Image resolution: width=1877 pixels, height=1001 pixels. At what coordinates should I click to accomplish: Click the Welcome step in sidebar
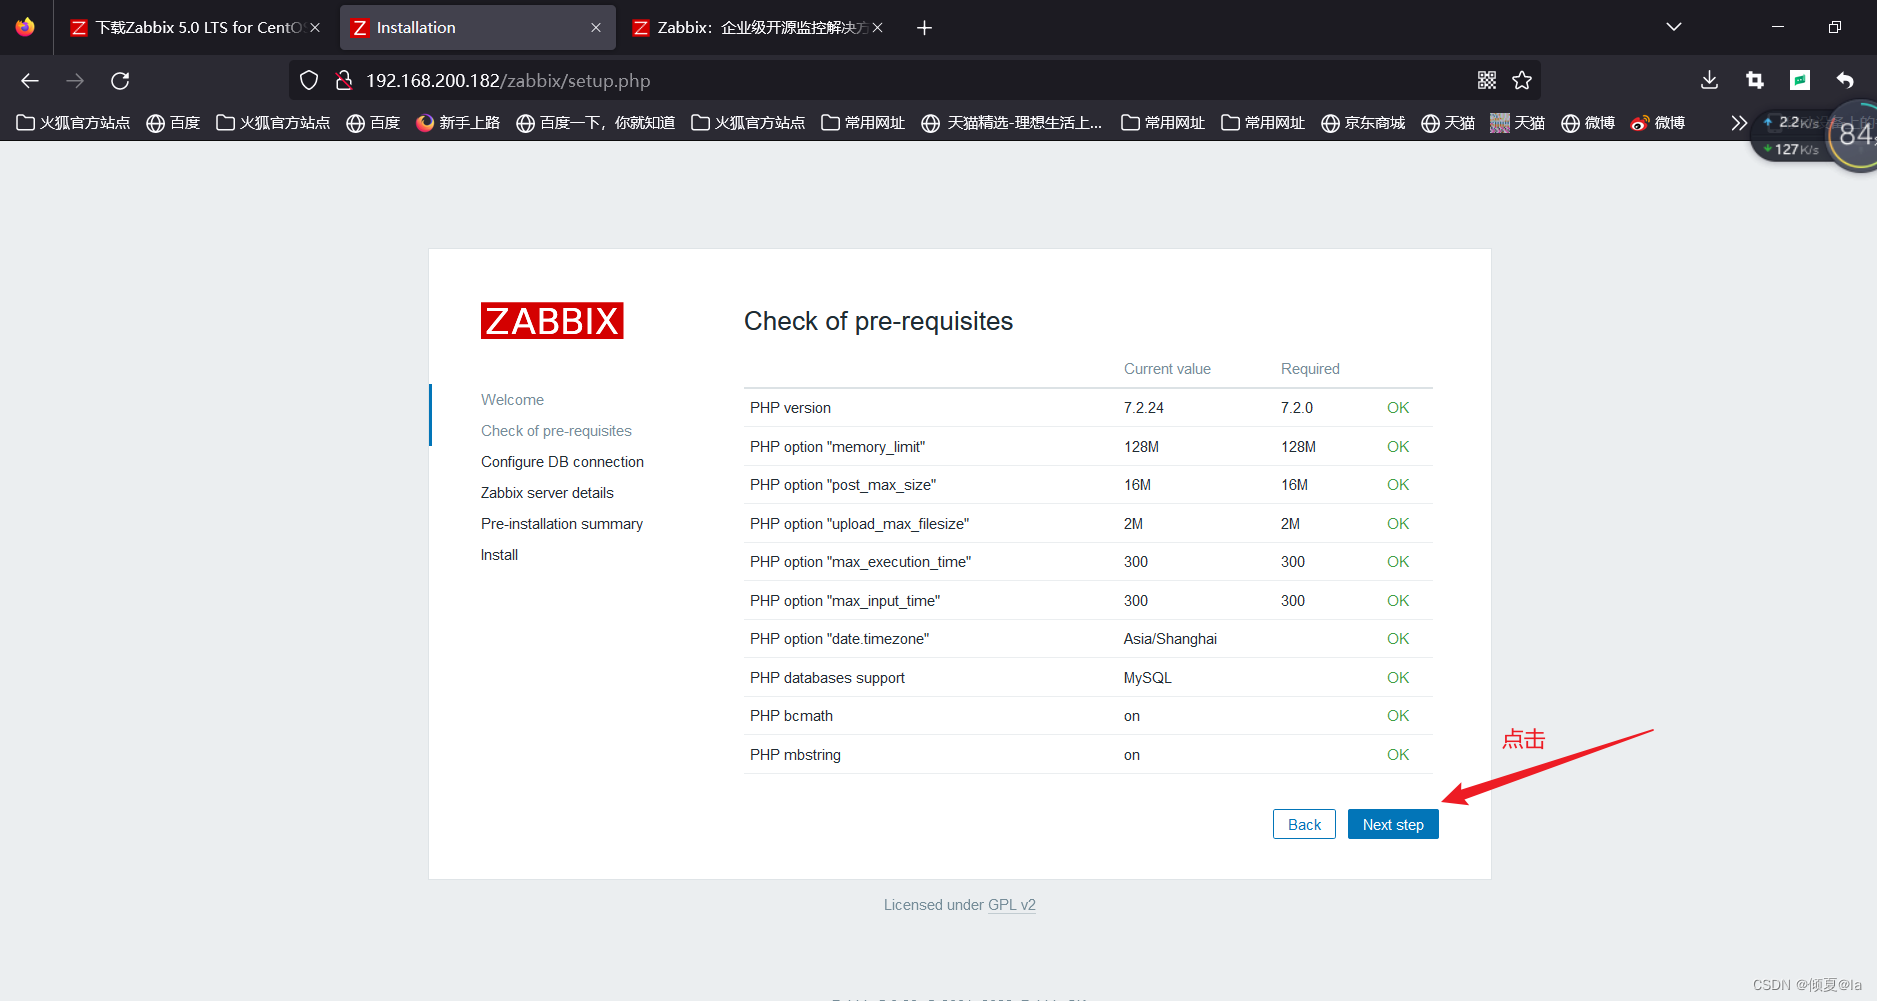tap(512, 400)
